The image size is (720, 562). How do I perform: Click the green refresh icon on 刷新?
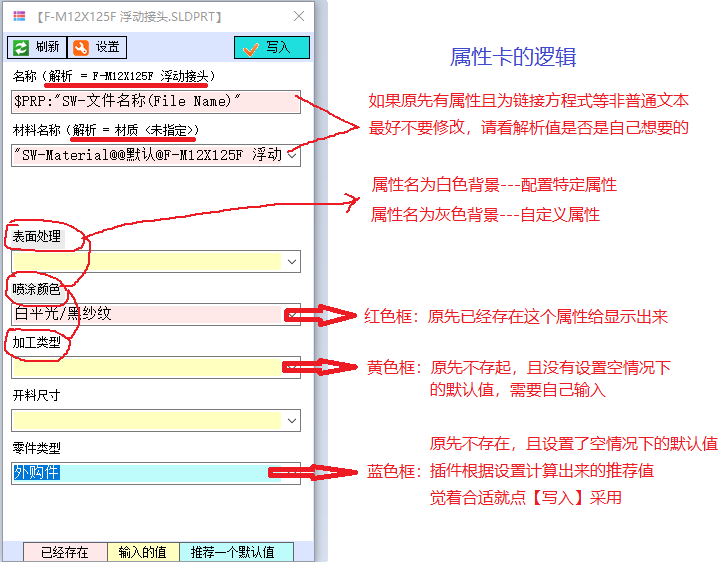[x=21, y=48]
